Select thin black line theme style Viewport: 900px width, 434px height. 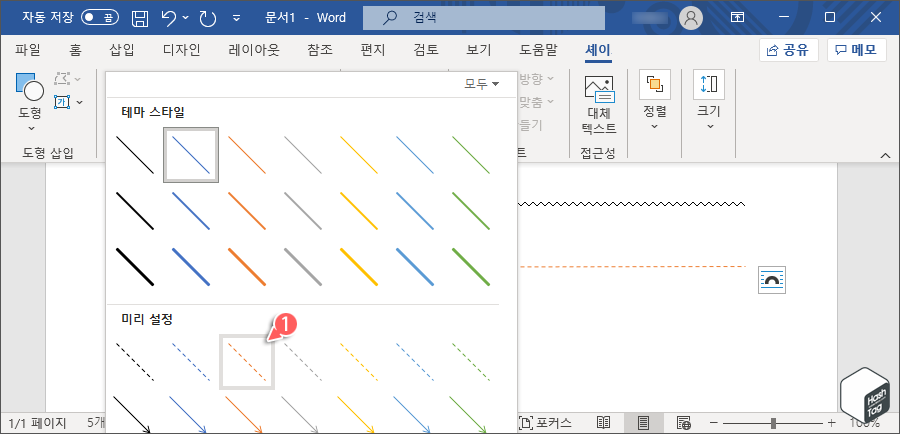[134, 155]
